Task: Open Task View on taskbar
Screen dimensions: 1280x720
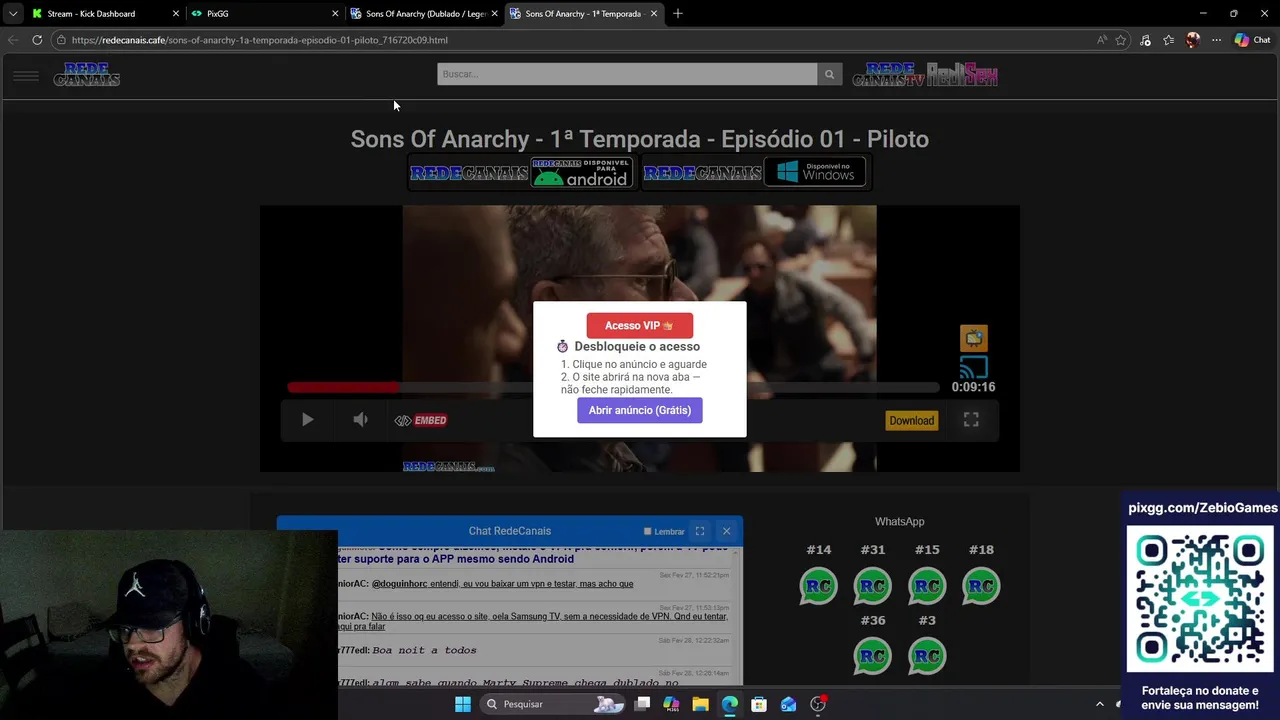Action: tap(643, 704)
